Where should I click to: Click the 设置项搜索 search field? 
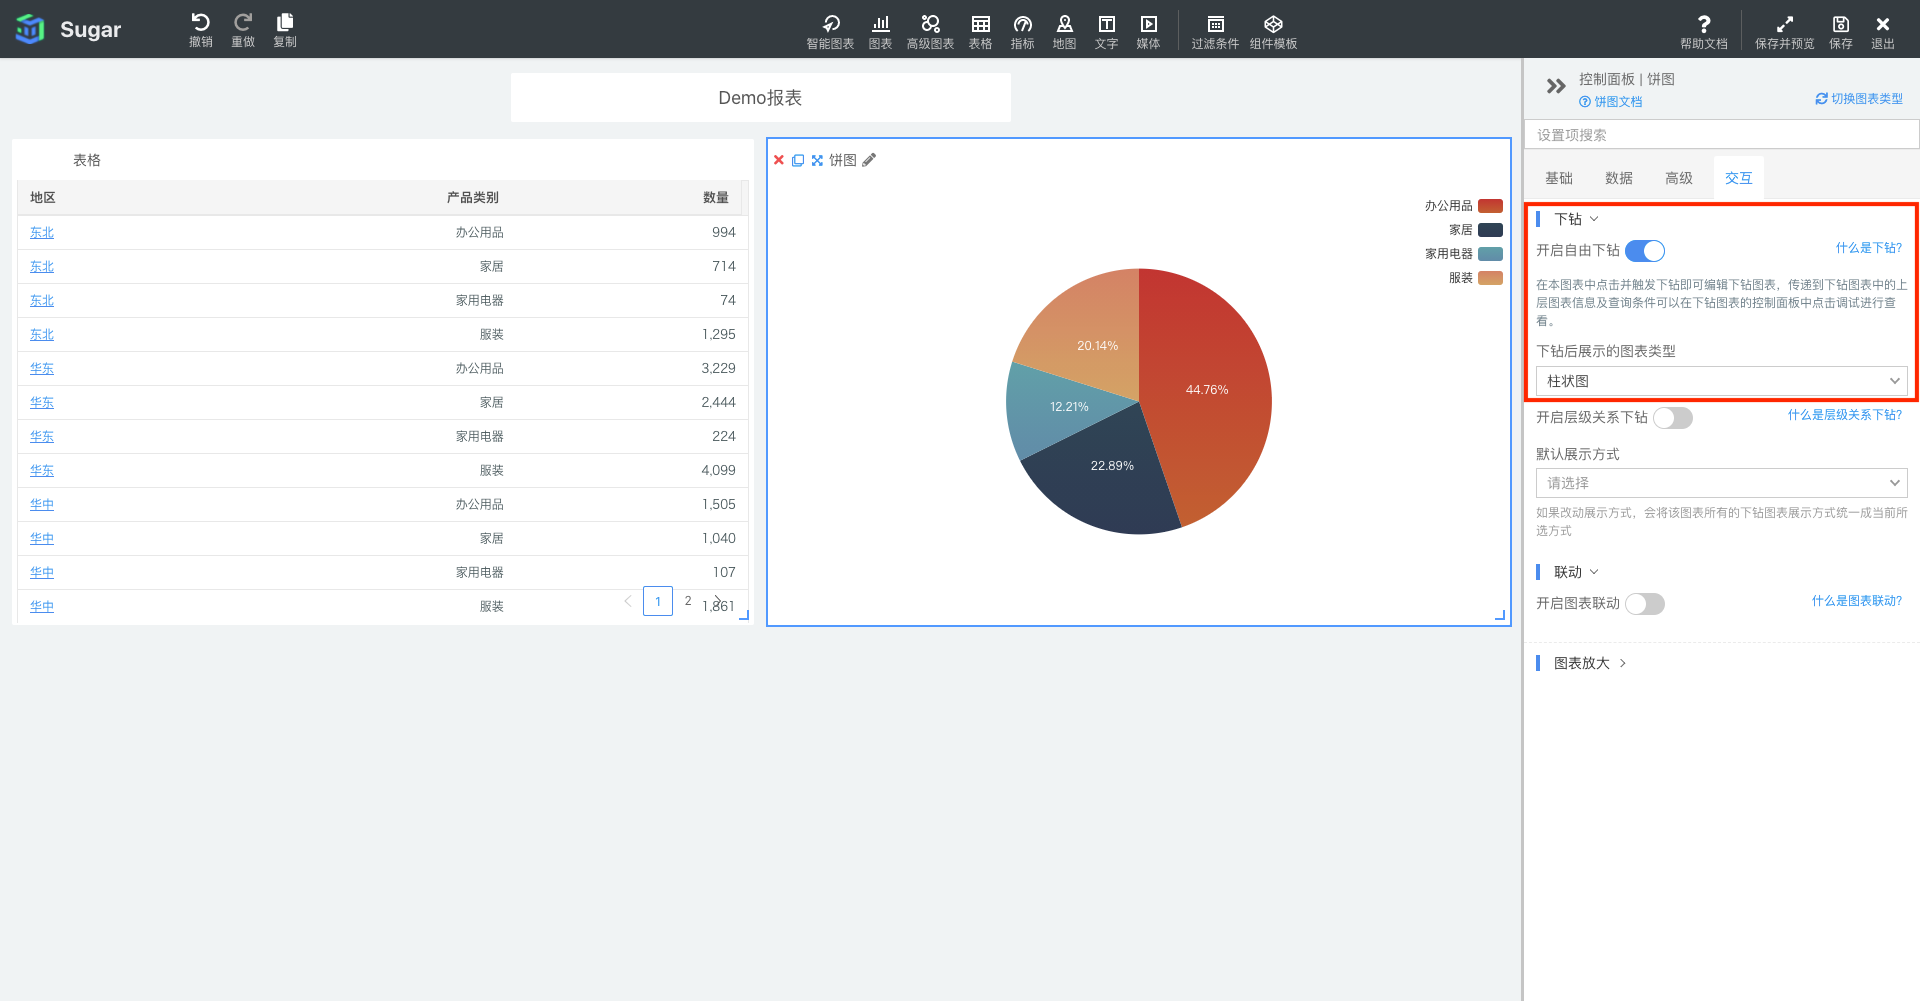1720,135
